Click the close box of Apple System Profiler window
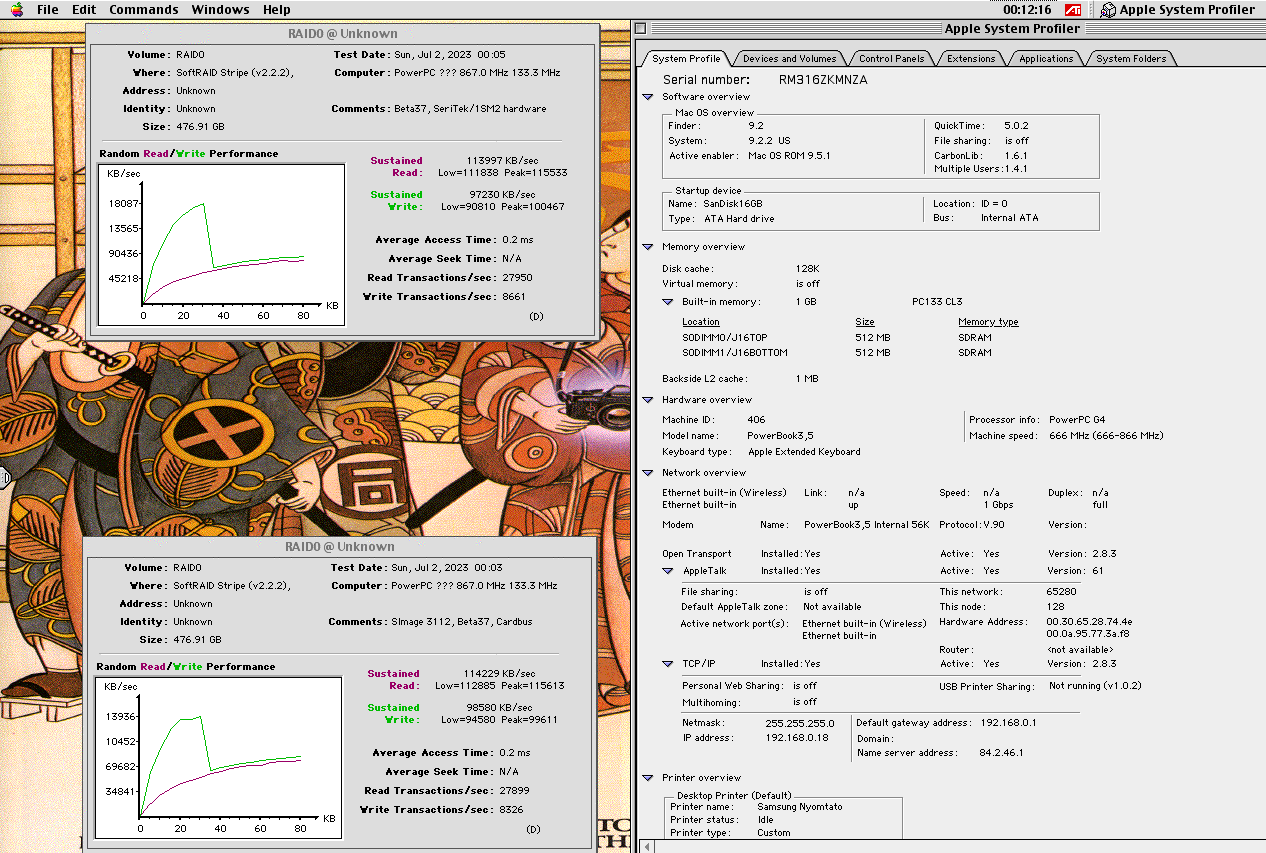1266x853 pixels. [641, 29]
